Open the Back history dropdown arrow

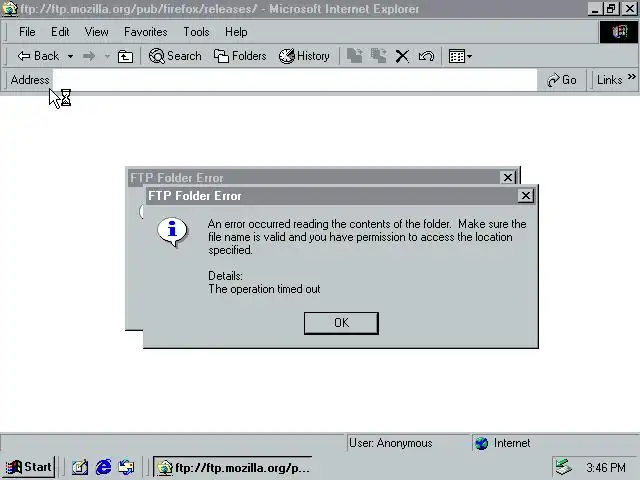point(70,56)
